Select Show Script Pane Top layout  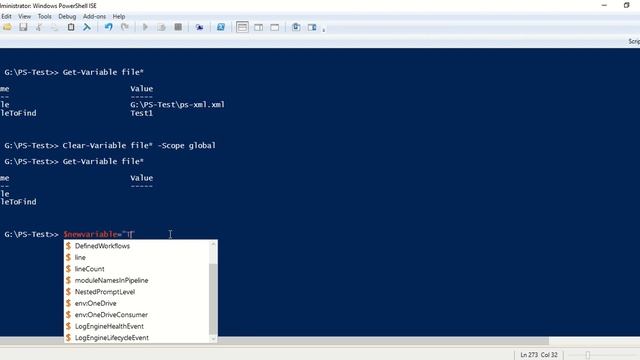[x=242, y=27]
